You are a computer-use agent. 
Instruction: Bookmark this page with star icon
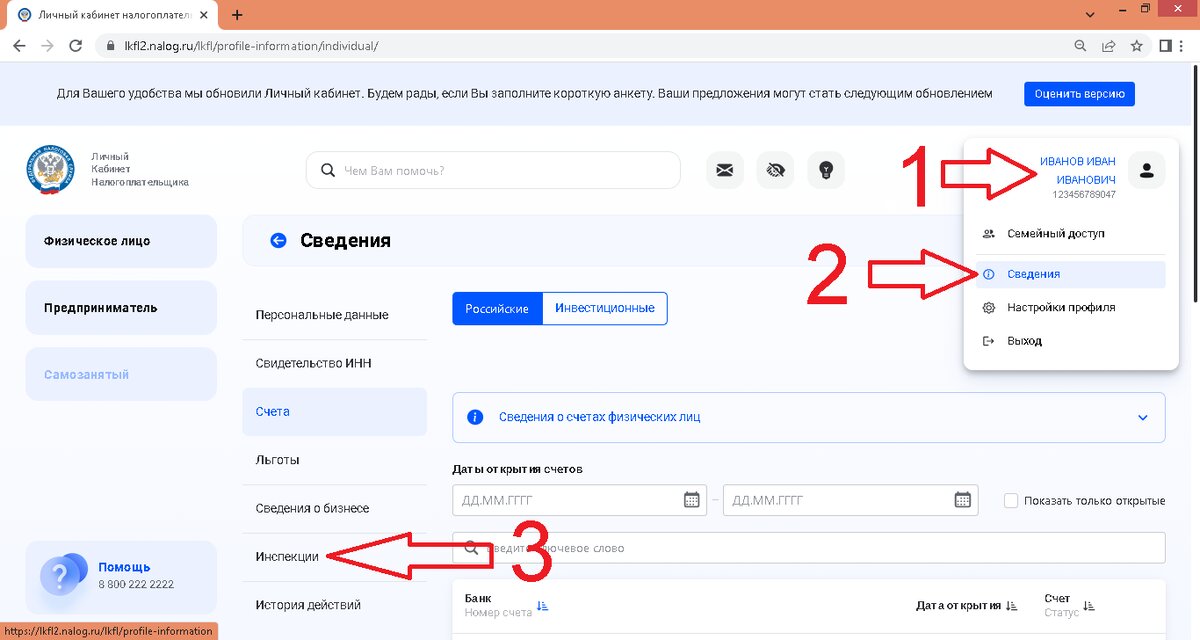click(x=1136, y=46)
